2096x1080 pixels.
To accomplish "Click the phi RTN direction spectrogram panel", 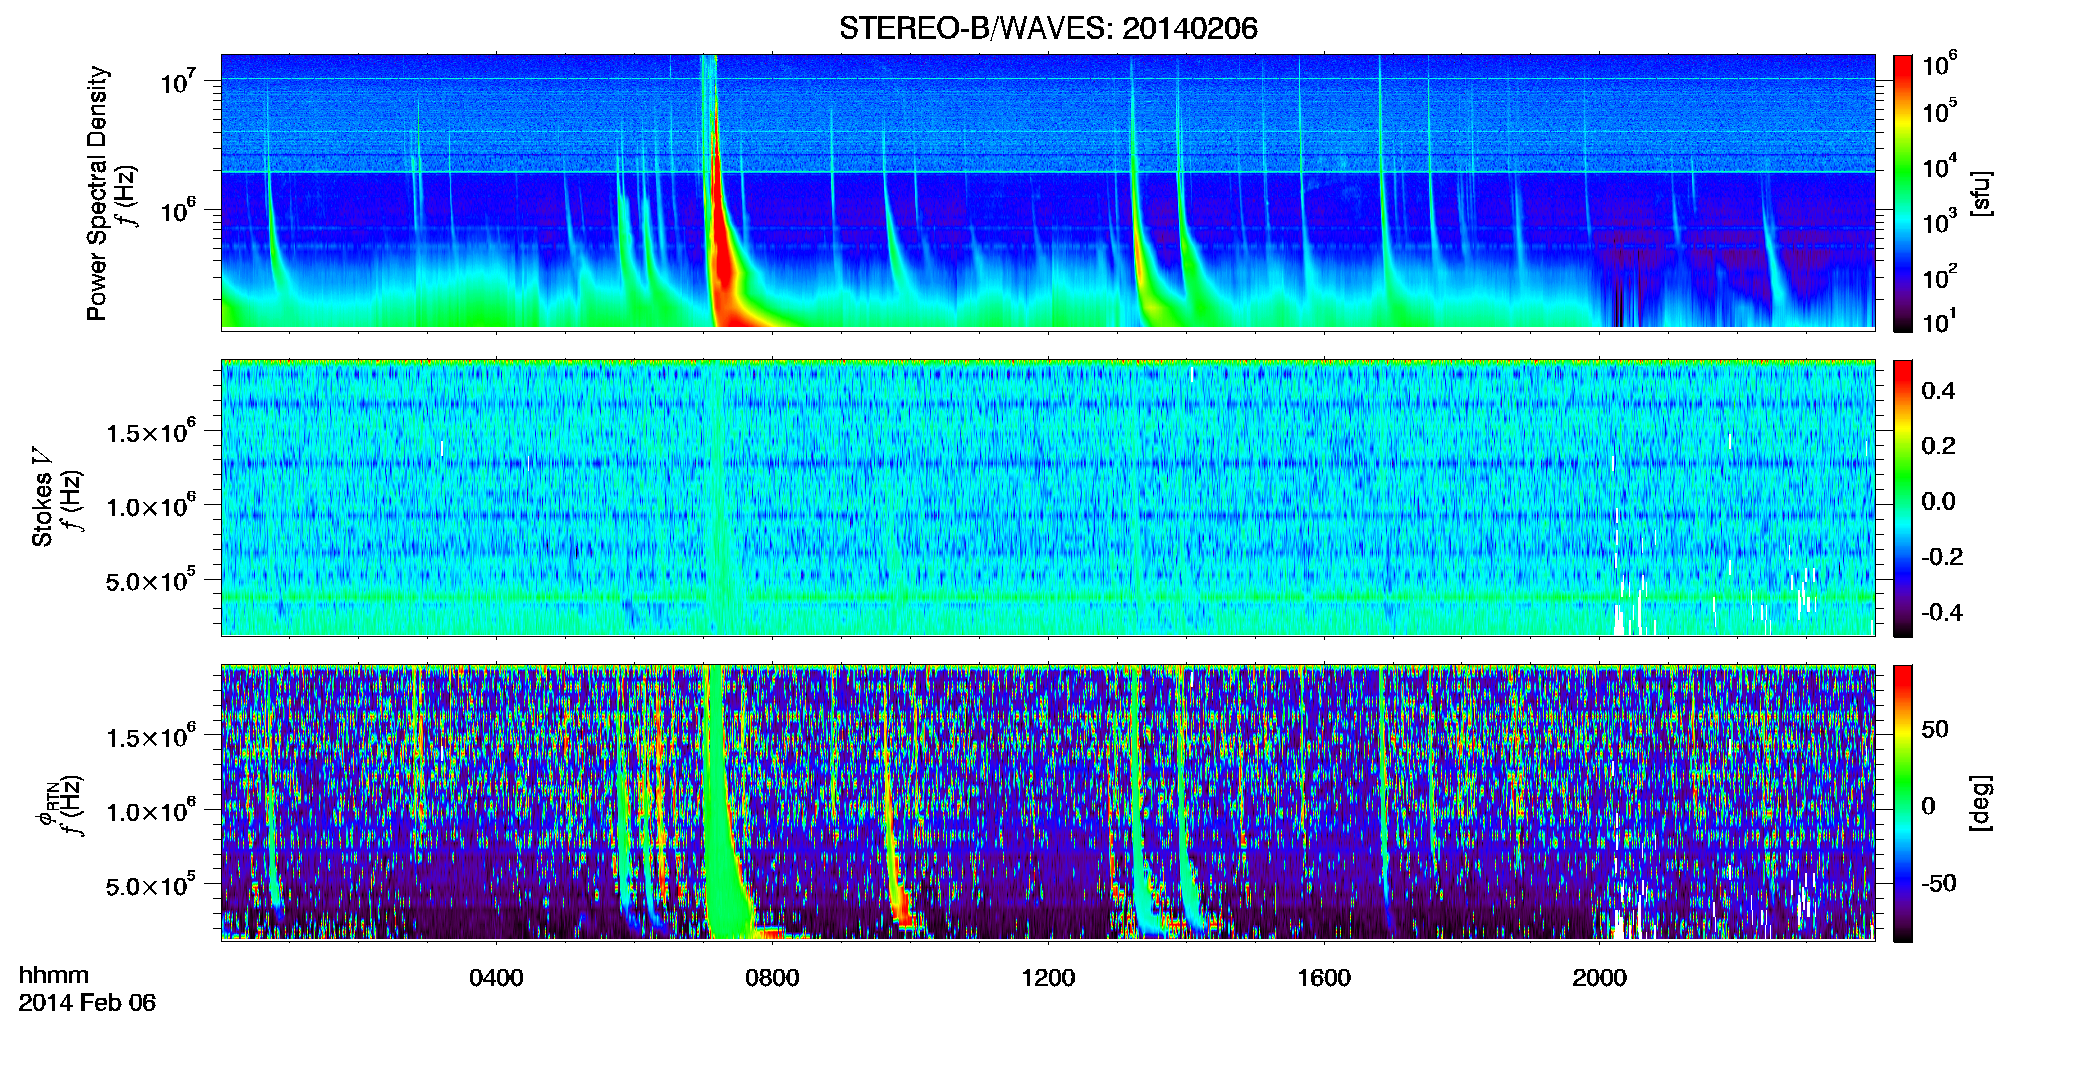I will tap(1048, 802).
